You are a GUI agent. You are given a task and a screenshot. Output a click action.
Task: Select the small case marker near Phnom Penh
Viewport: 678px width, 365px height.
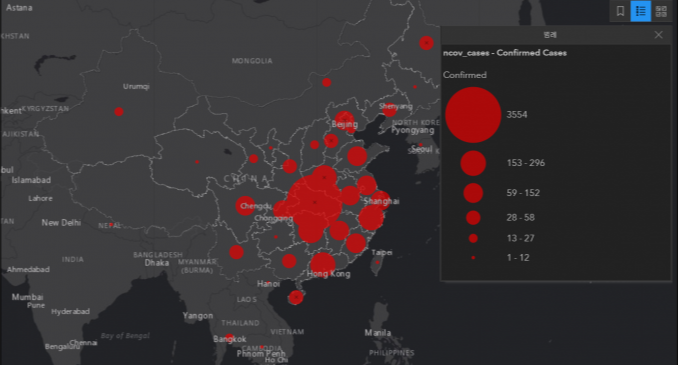click(x=262, y=347)
